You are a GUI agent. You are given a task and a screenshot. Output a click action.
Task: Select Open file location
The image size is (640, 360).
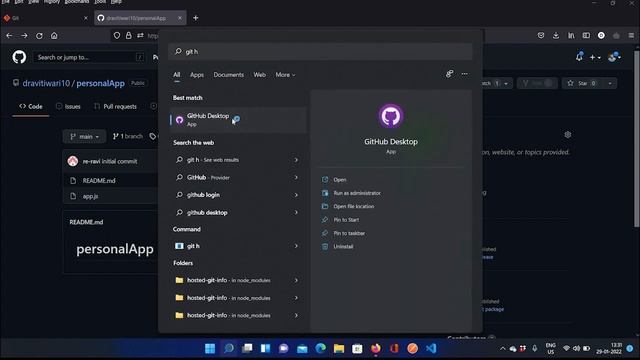(353, 207)
